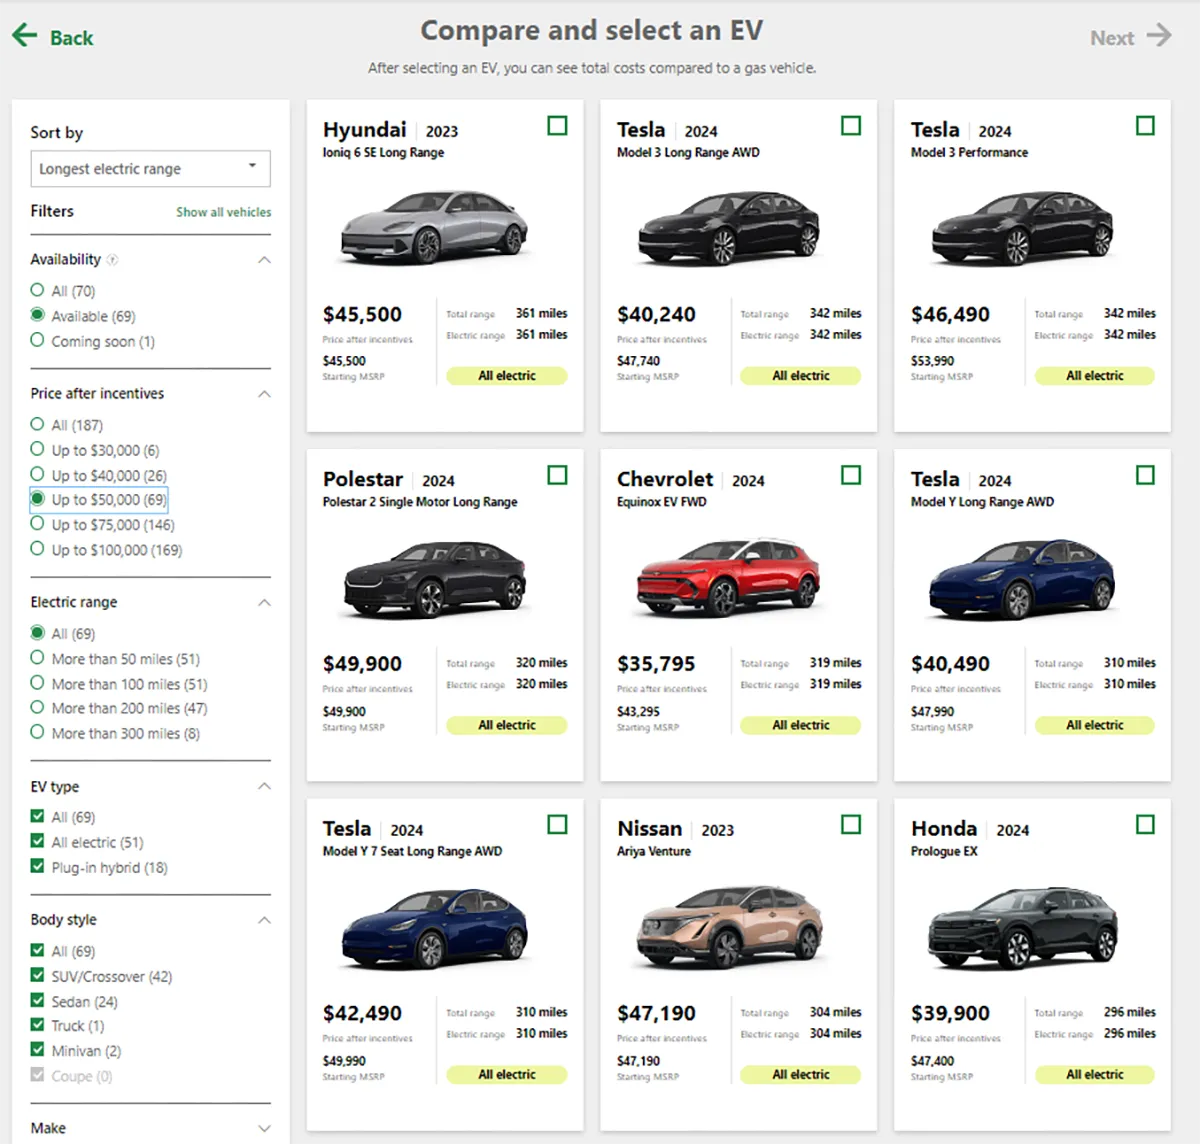Click the Nissan 2023 title
The width and height of the screenshot is (1200, 1144).
point(675,829)
